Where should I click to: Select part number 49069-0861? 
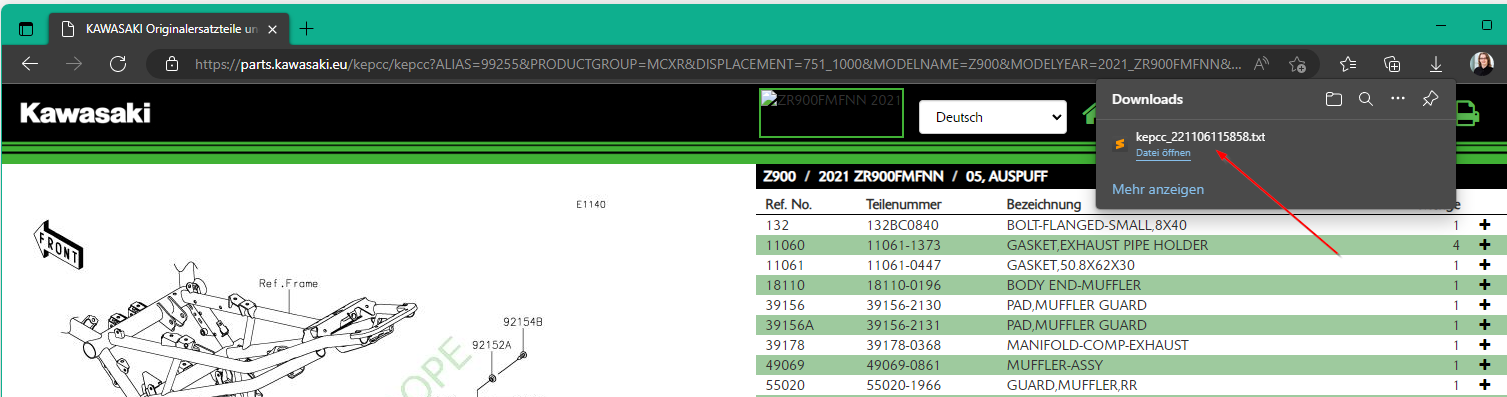pos(902,365)
